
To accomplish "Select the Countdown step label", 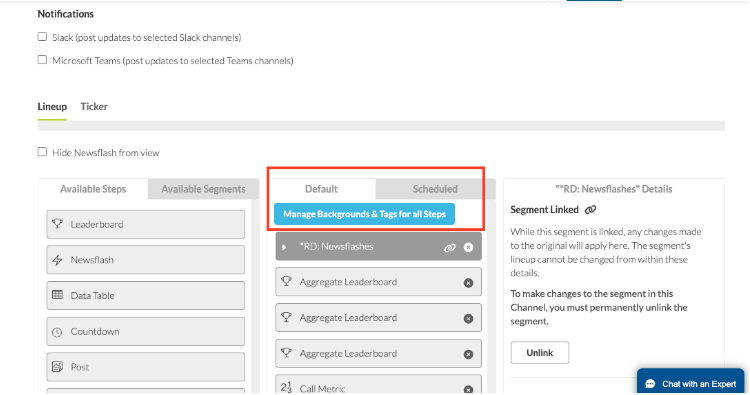I will coord(95,331).
